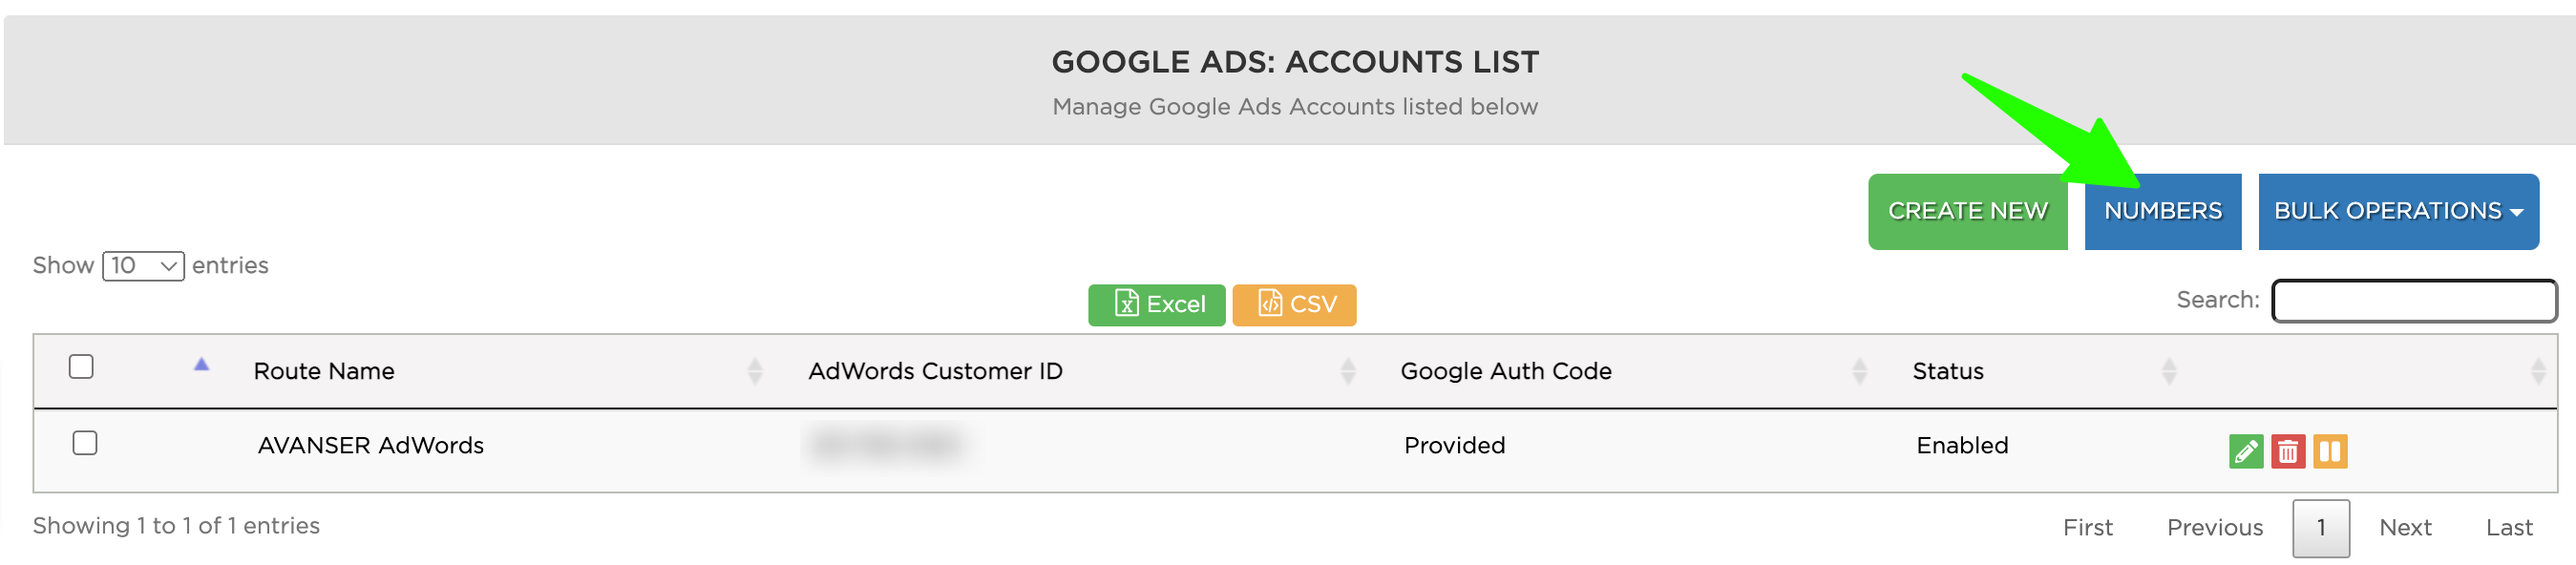
Task: Go to page 1 in pagination
Action: 2320,528
